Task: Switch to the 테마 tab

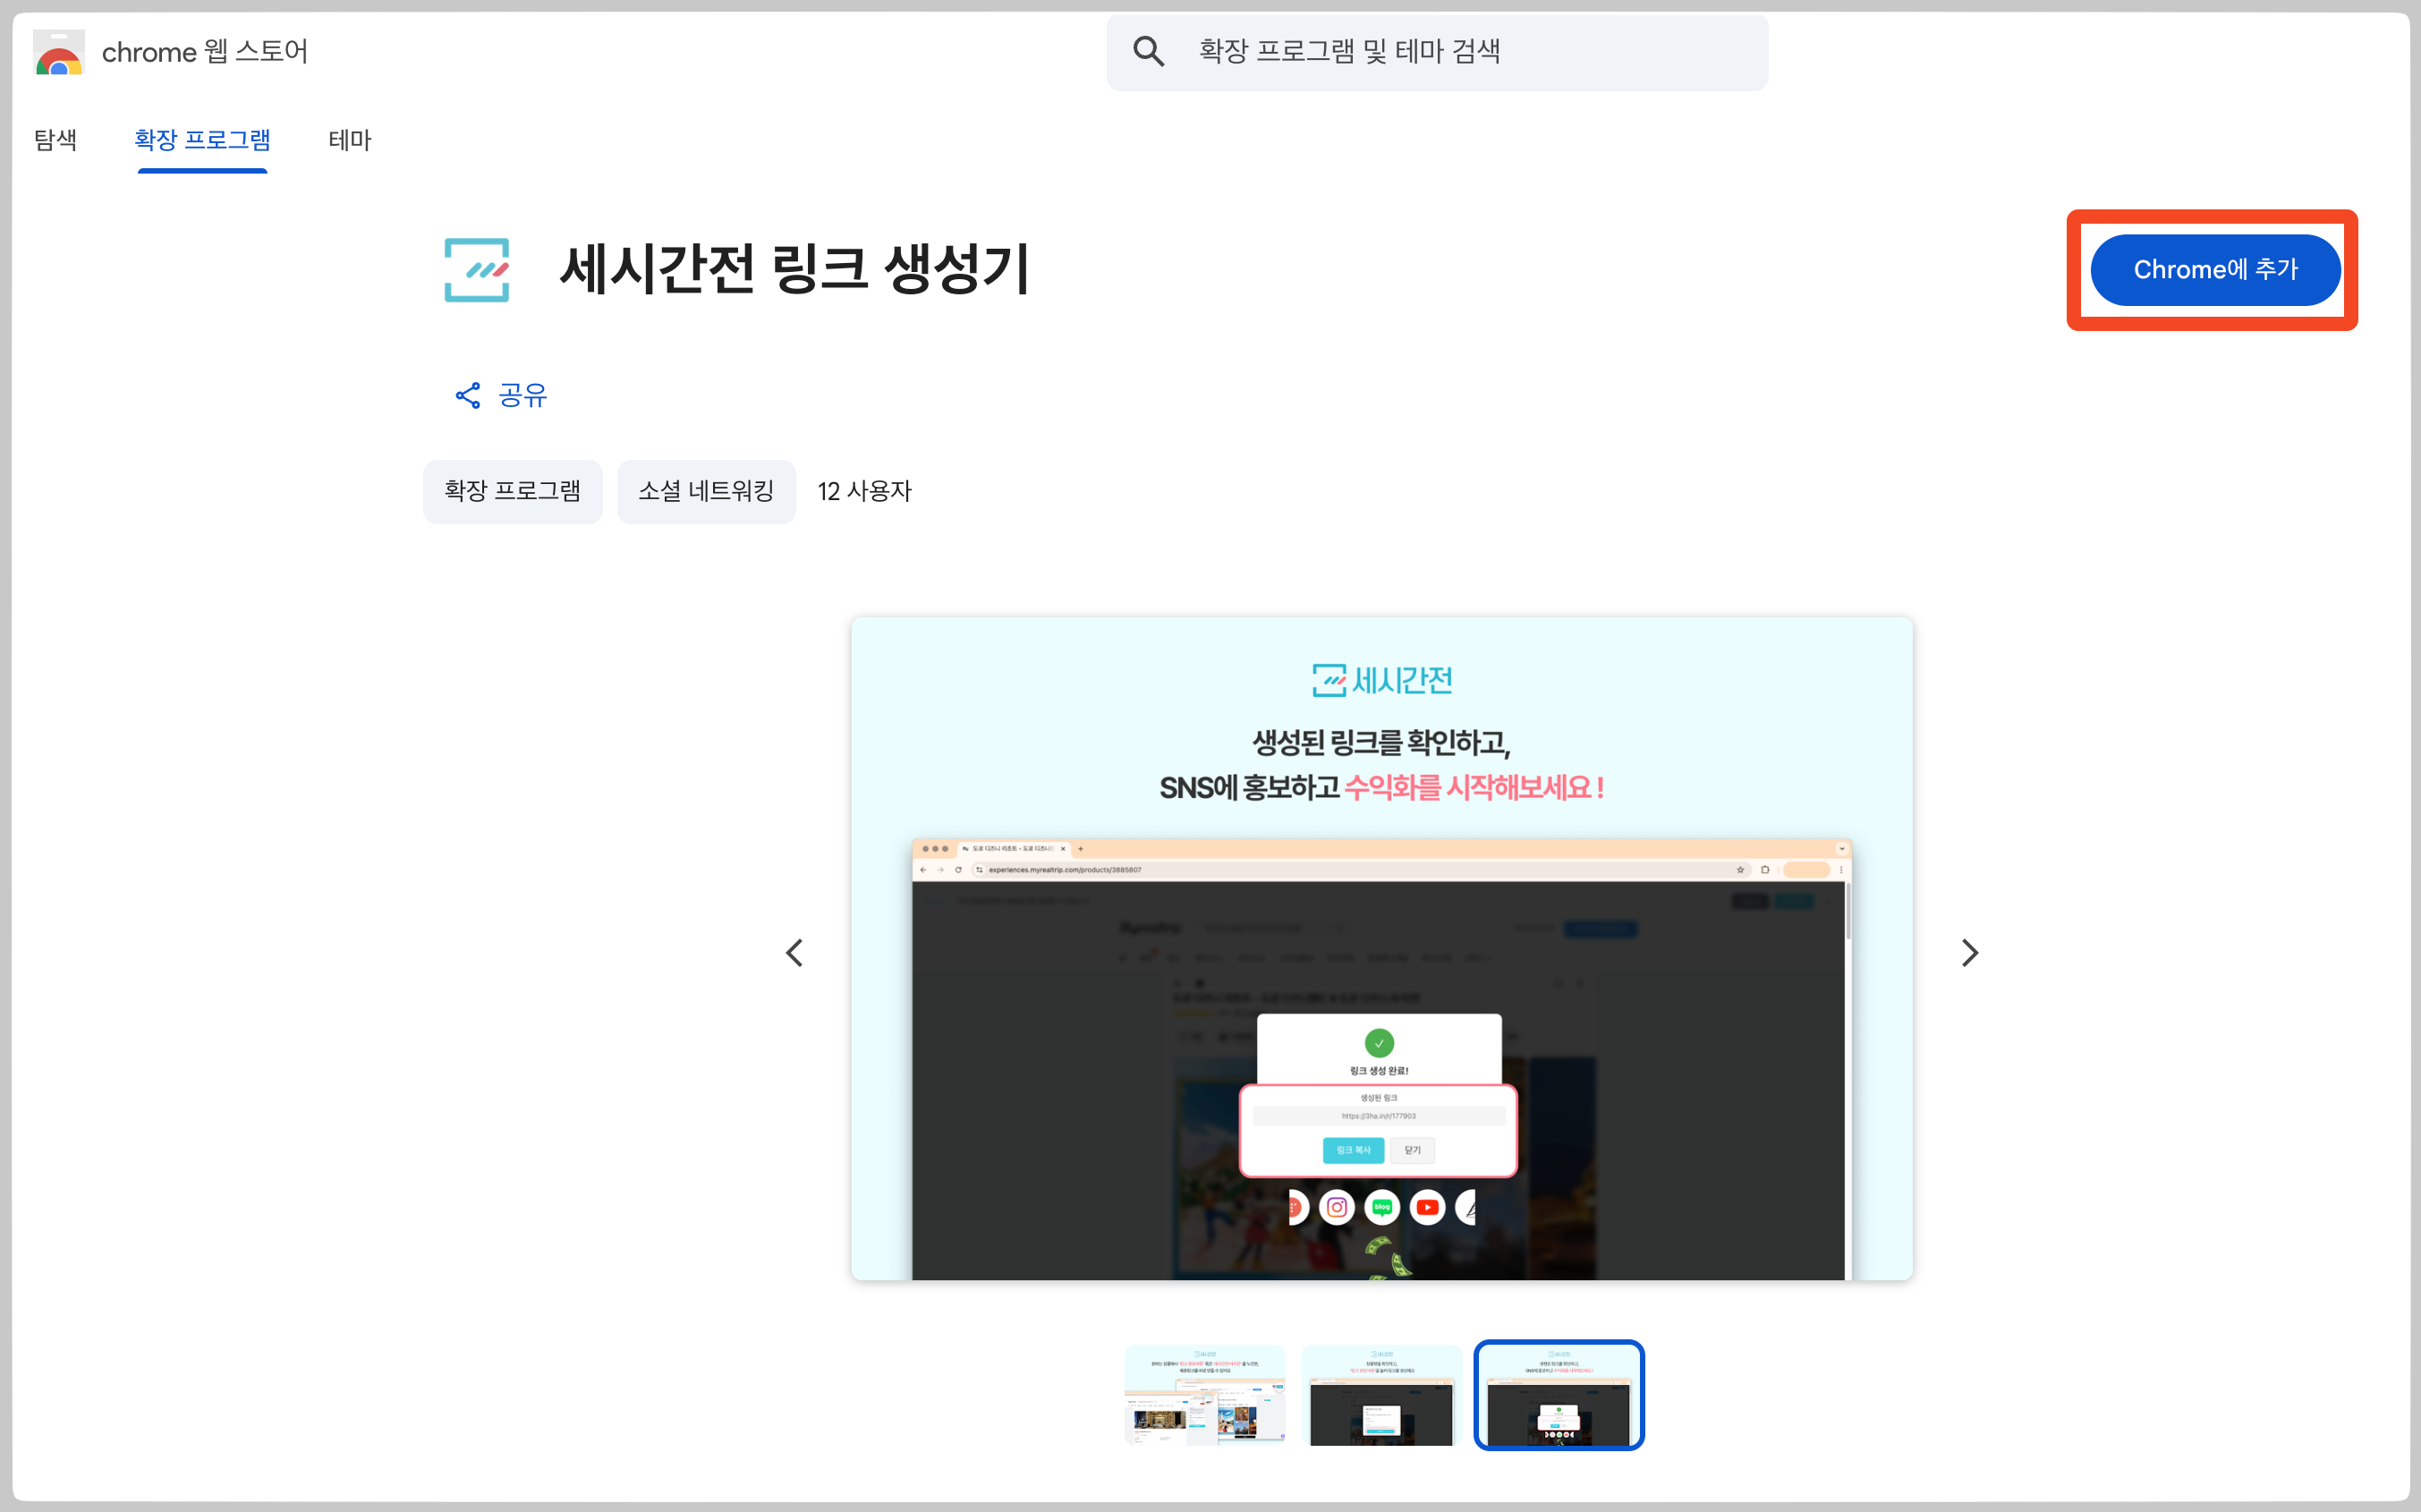Action: tap(350, 140)
